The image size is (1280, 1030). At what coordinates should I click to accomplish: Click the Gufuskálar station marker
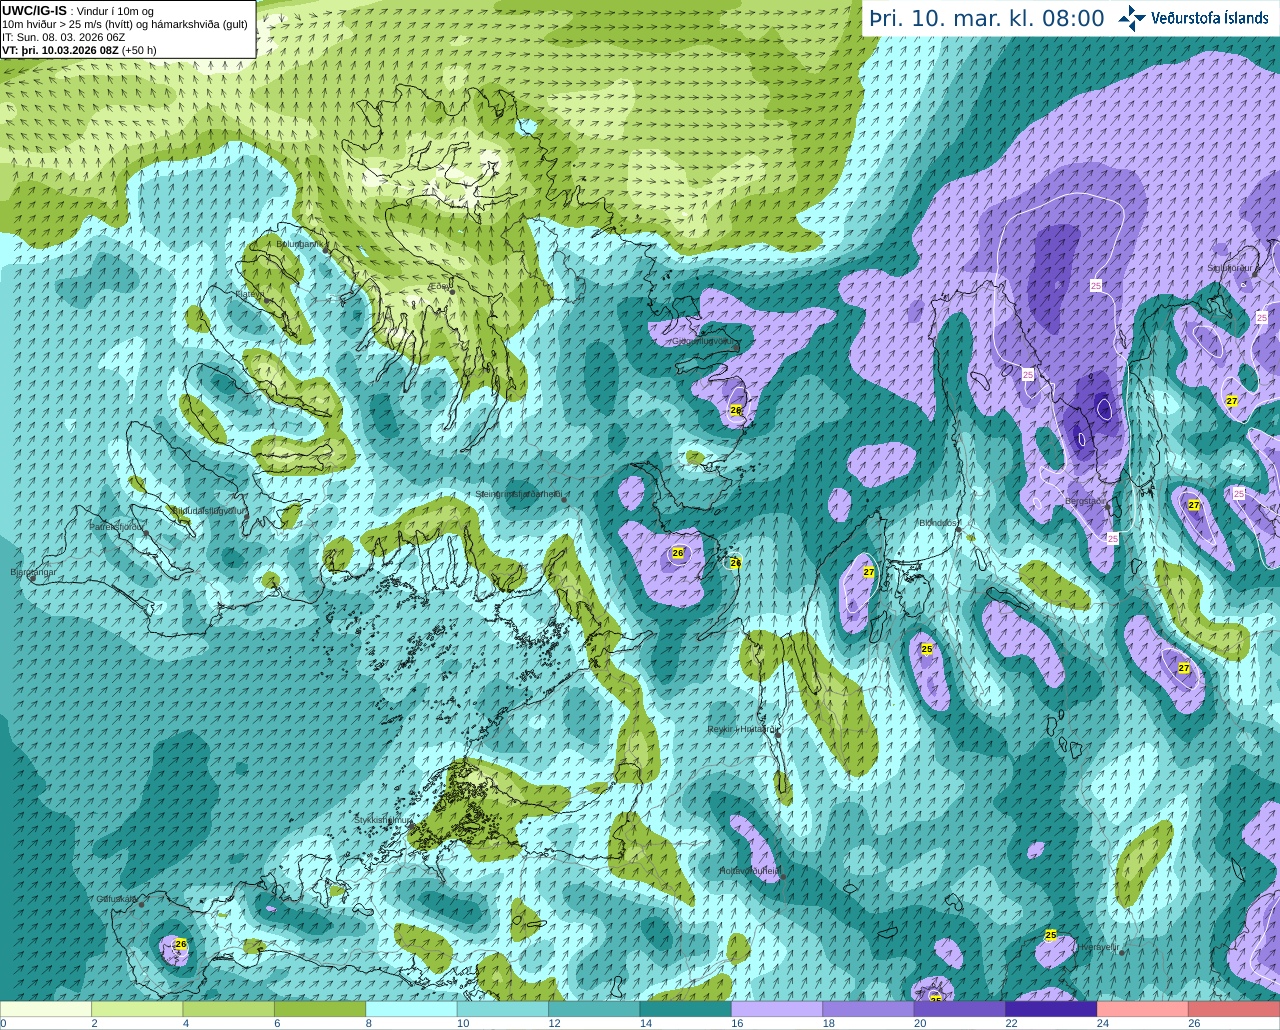(141, 904)
